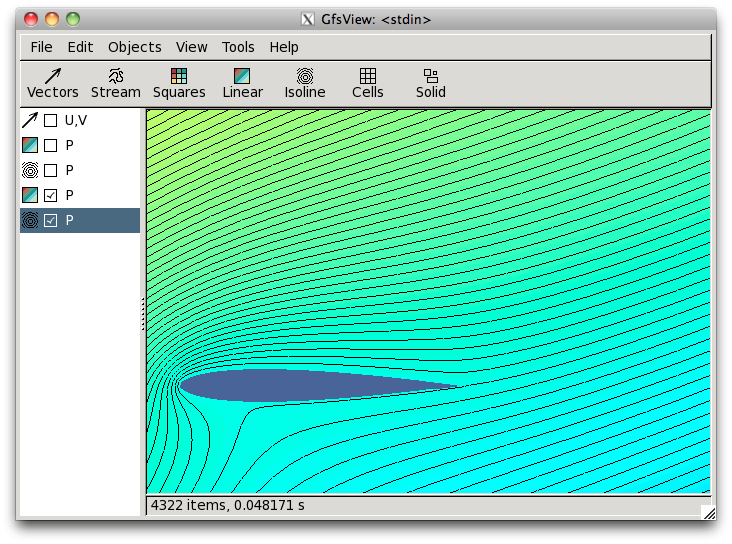The image size is (732, 544).
Task: Open the Objects menu
Action: pyautogui.click(x=135, y=47)
